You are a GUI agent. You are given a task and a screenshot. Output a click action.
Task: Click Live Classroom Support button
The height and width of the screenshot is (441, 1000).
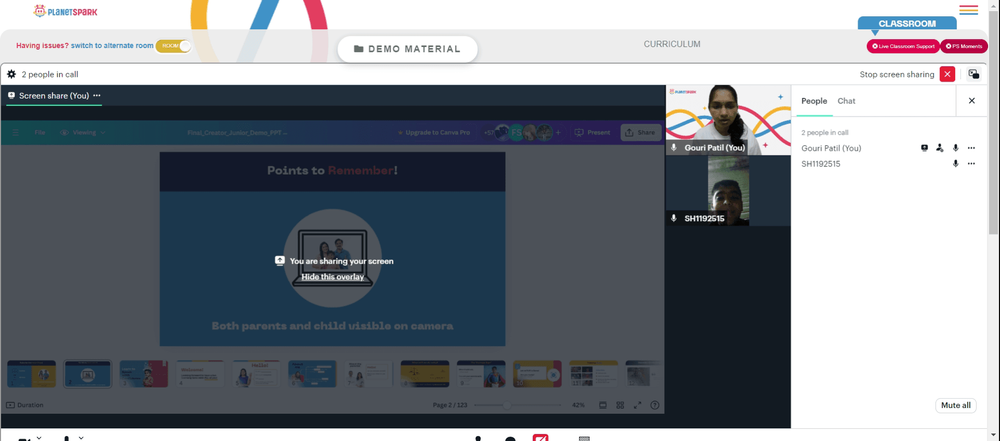tap(902, 46)
